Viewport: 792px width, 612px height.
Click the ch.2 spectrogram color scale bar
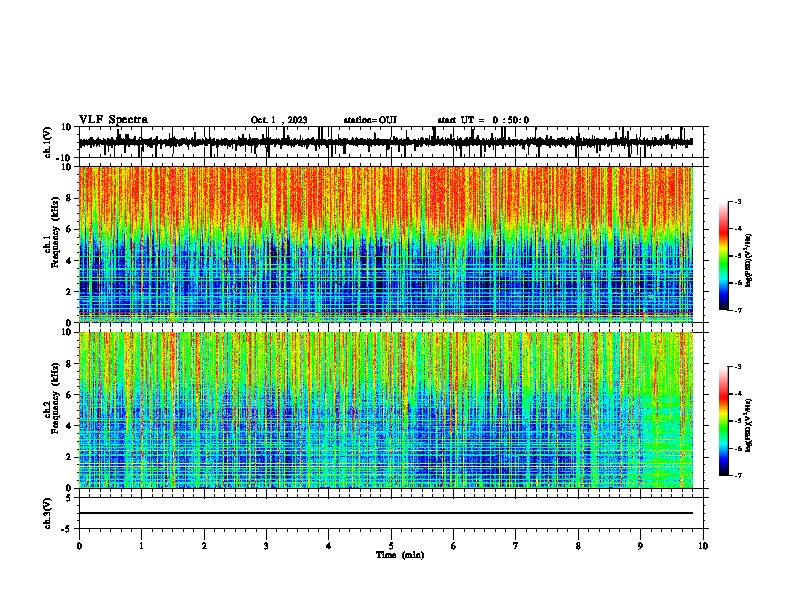[x=724, y=421]
